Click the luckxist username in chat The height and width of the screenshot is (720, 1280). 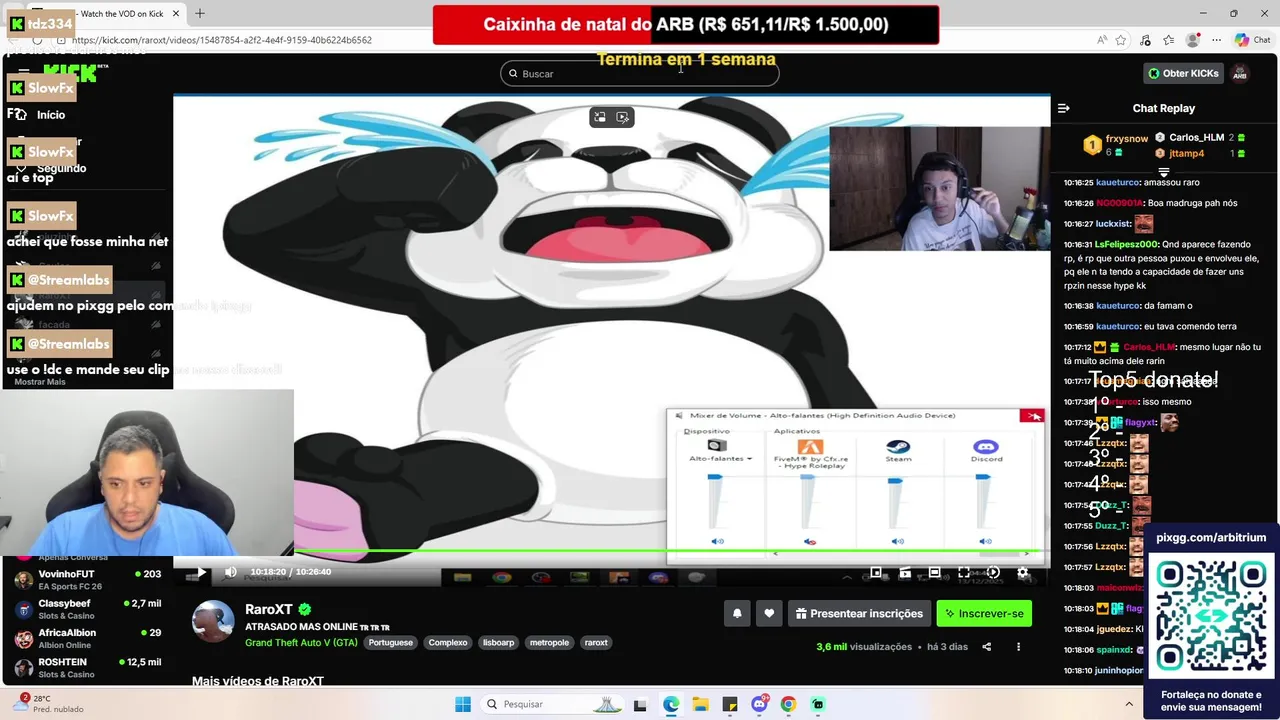[1112, 224]
